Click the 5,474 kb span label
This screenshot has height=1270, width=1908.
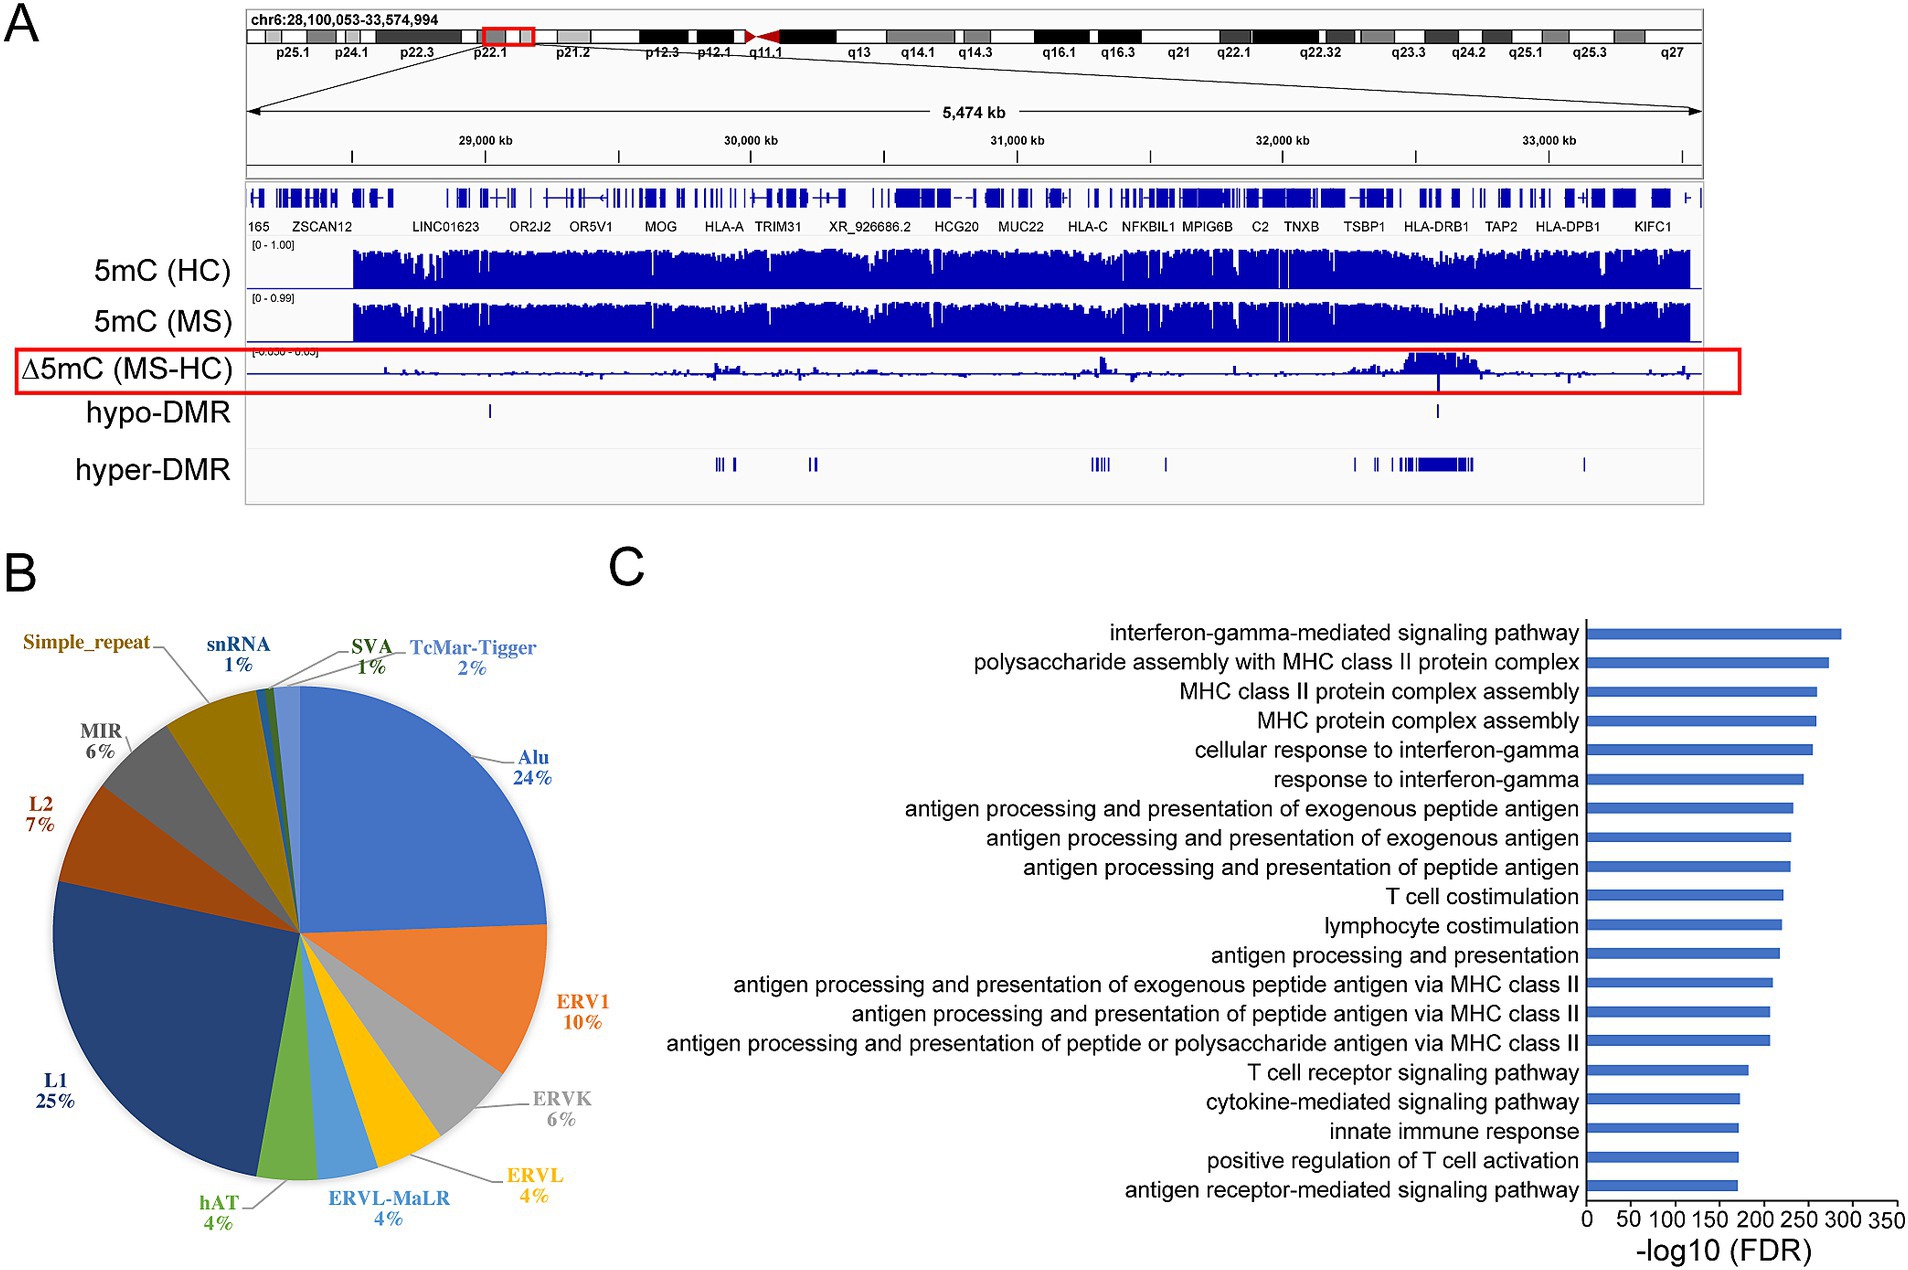tap(974, 113)
